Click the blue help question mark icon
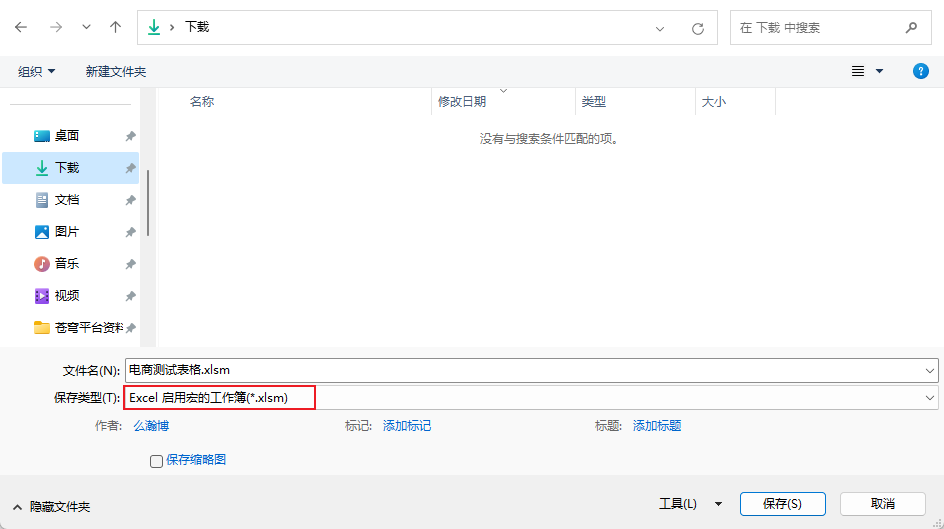The image size is (944, 529). pos(921,71)
